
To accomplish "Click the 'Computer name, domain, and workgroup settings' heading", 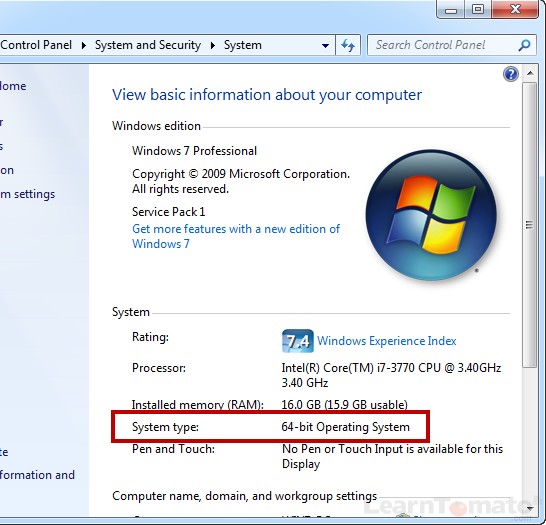I will coord(244,496).
